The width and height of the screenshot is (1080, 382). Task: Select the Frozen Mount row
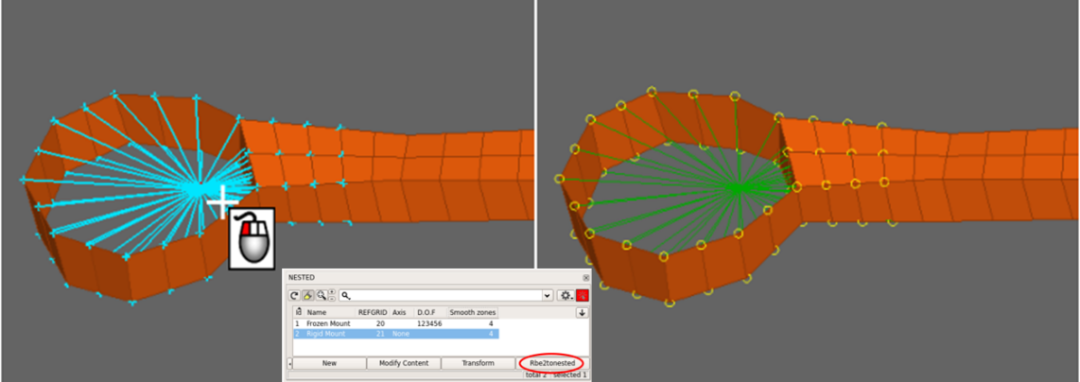click(x=396, y=323)
